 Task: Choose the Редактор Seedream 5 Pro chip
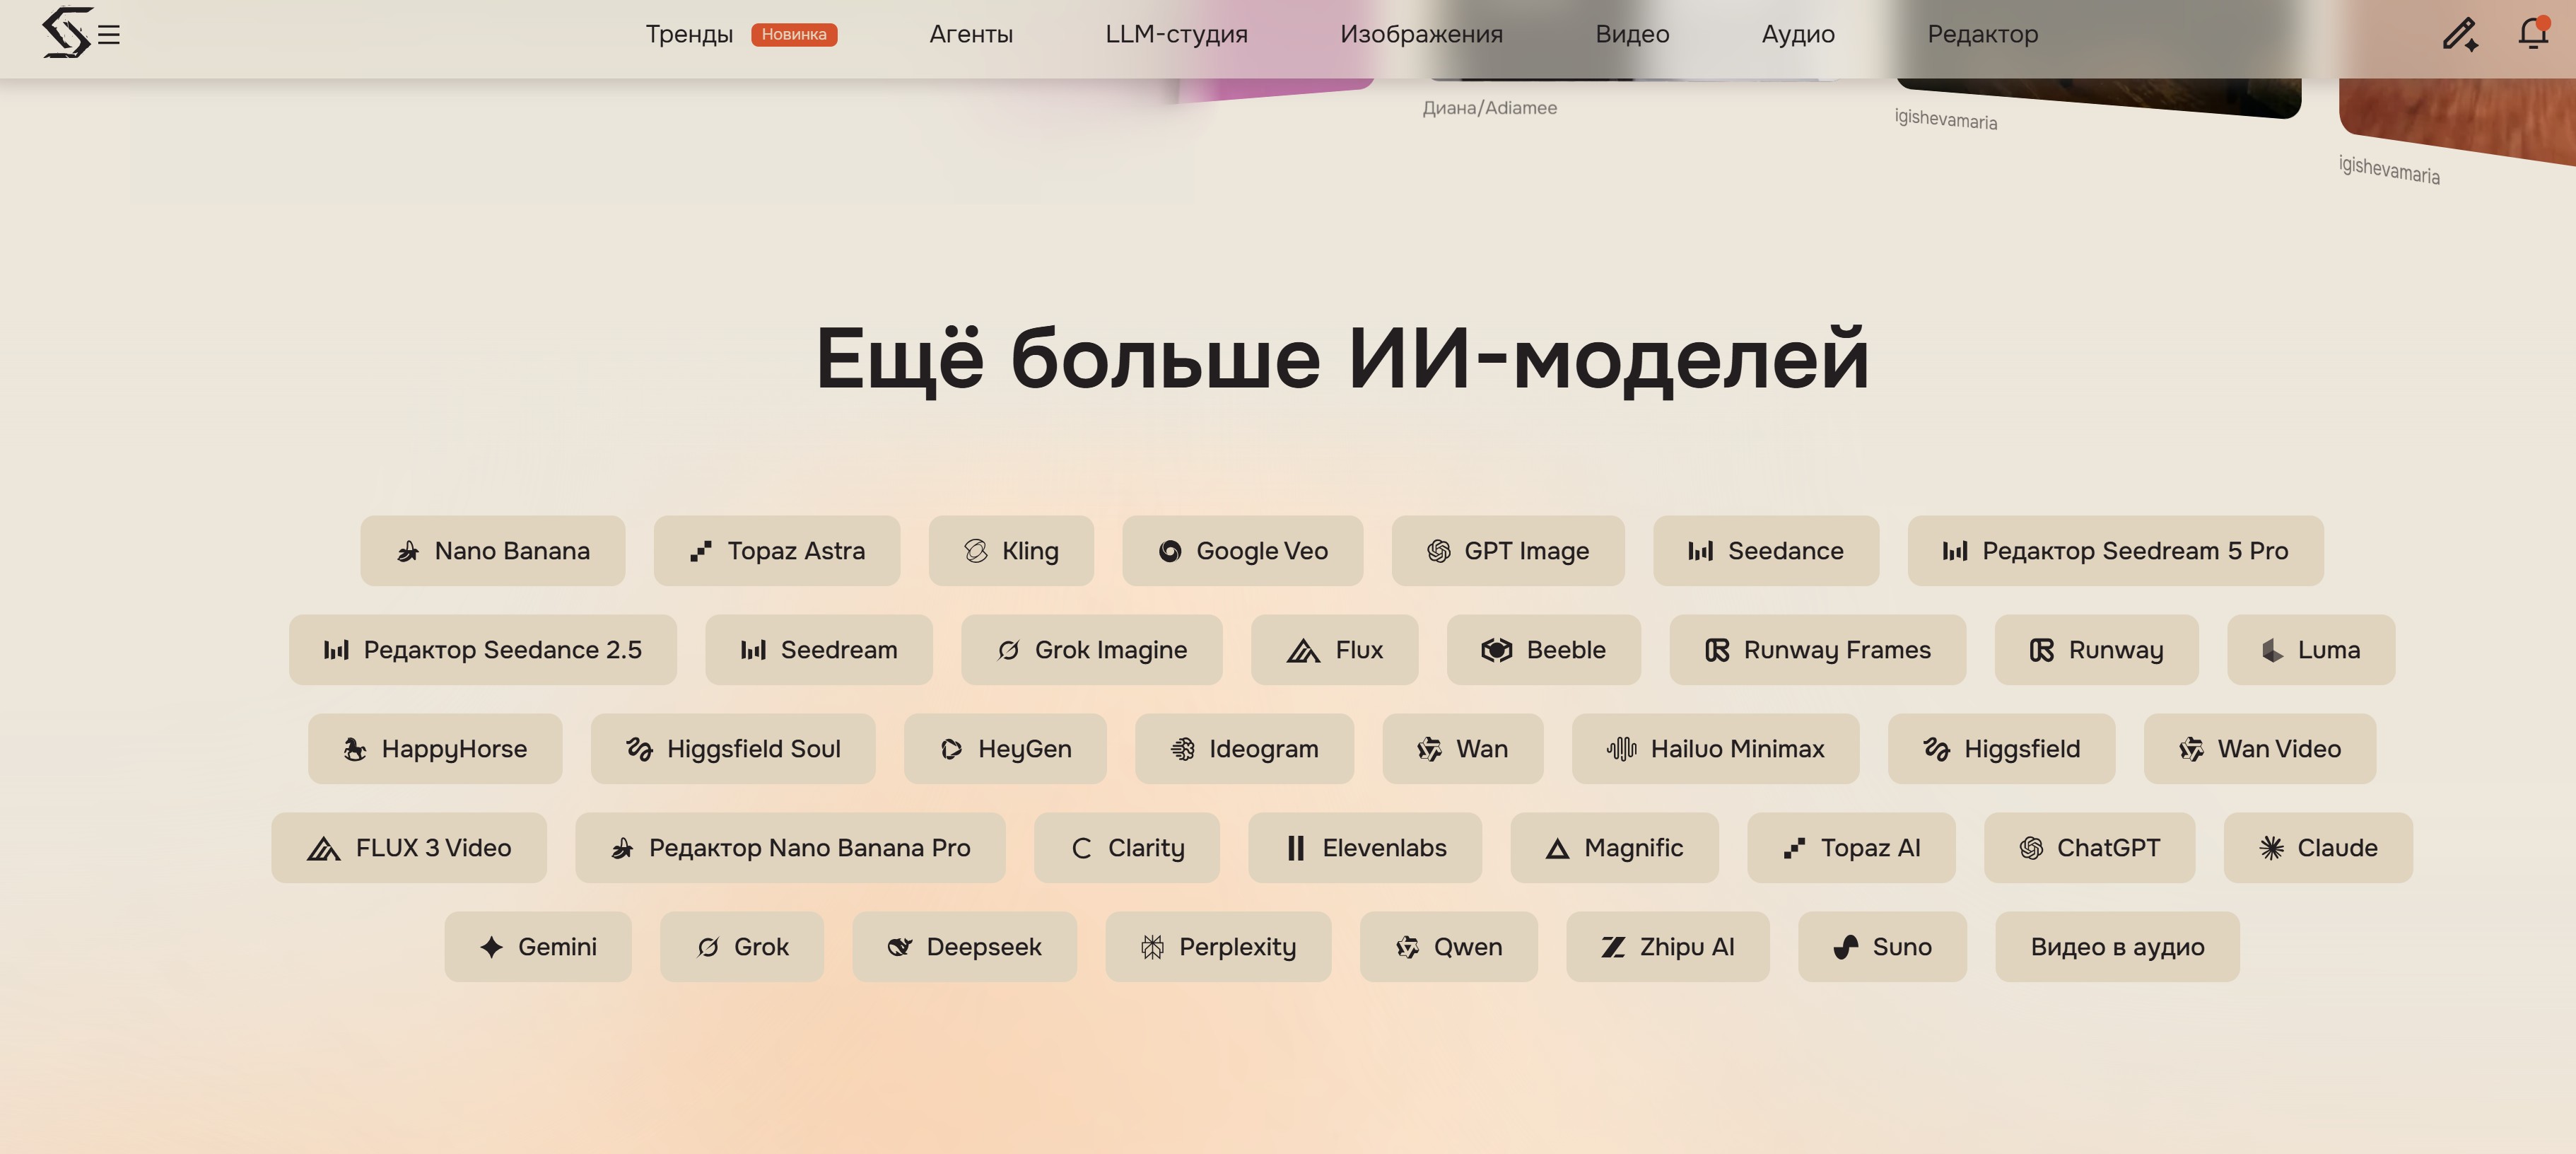[x=2115, y=551]
